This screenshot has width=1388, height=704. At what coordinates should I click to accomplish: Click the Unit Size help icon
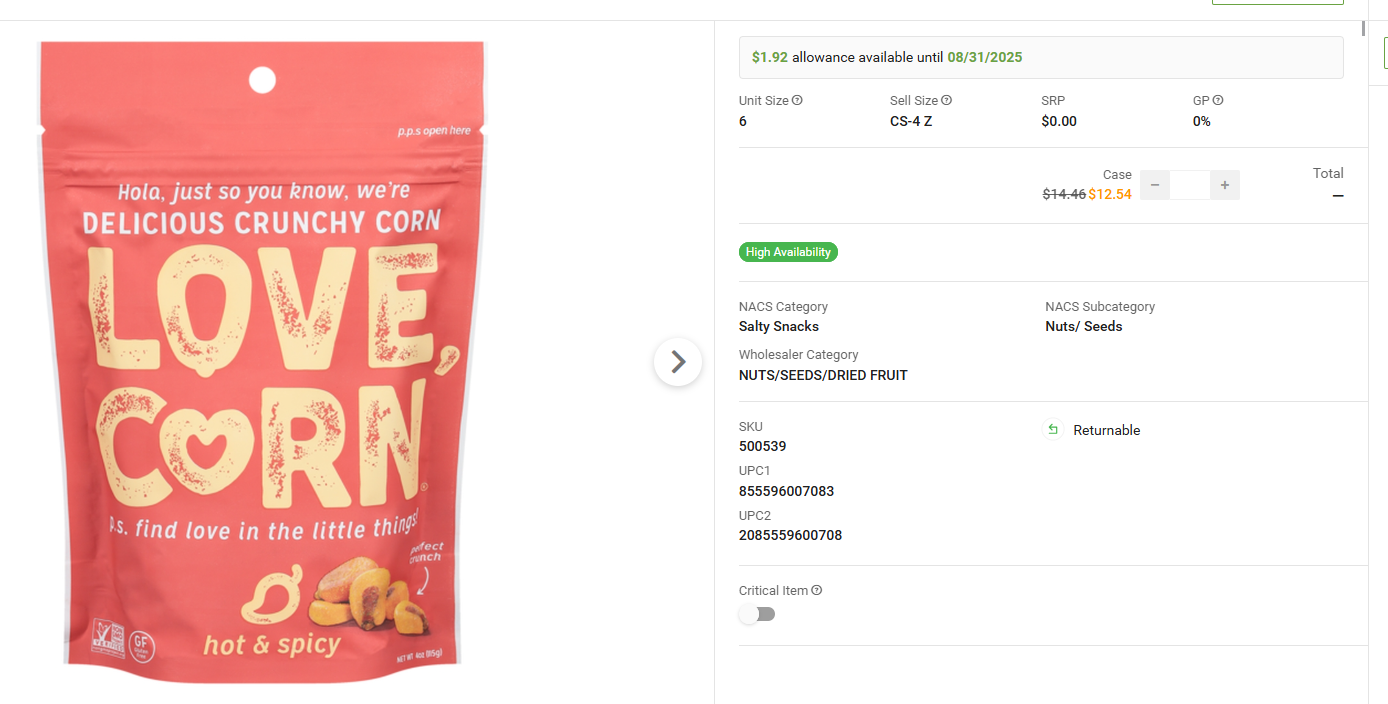point(797,100)
